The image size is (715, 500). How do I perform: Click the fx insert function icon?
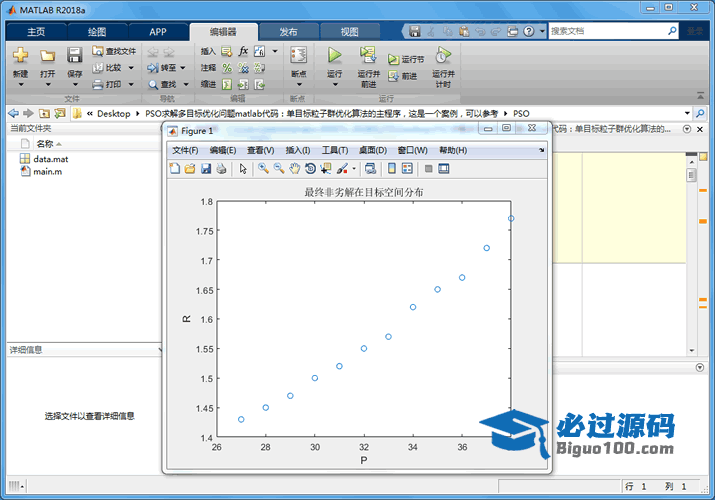[x=244, y=51]
